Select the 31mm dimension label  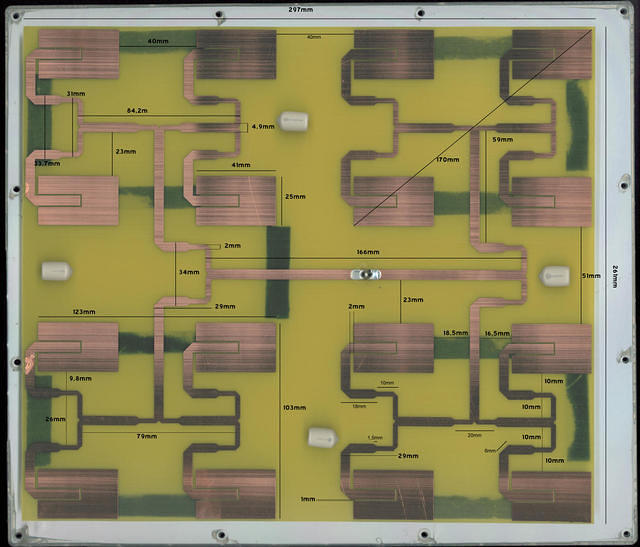pyautogui.click(x=76, y=93)
